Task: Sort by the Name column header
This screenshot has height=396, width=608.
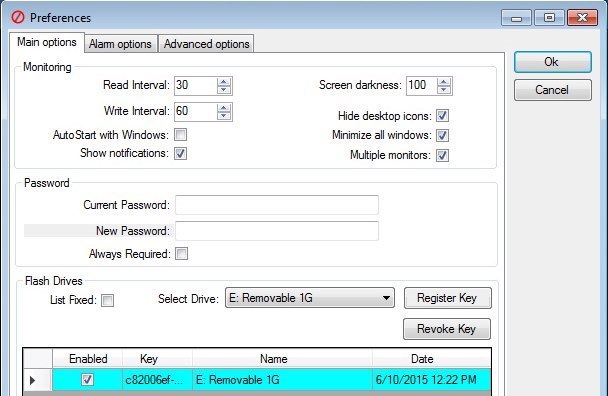Action: 282,359
